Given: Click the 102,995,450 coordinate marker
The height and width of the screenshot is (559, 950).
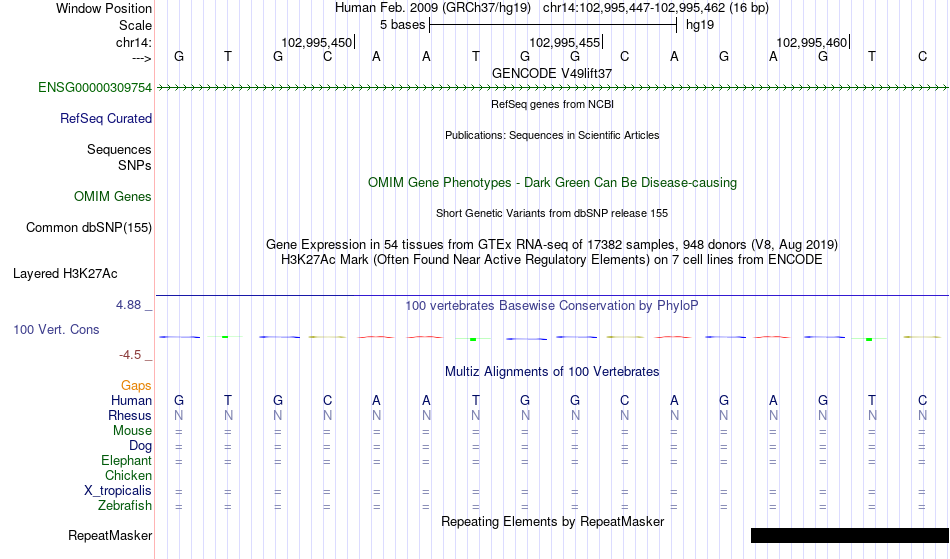Looking at the screenshot, I should point(317,42).
